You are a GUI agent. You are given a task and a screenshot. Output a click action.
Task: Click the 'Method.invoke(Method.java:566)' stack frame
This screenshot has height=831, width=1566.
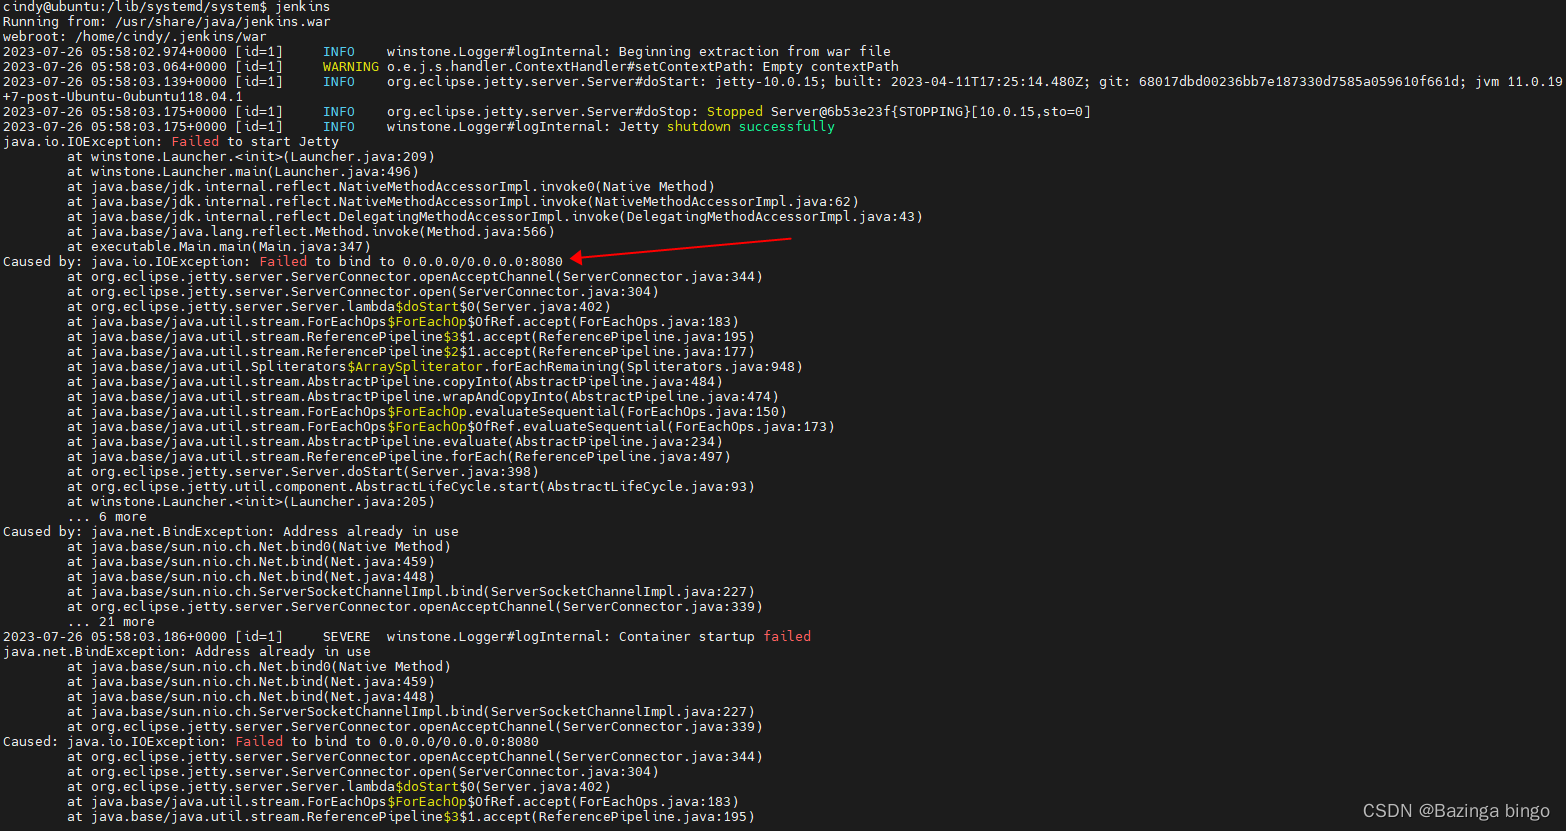click(x=311, y=232)
